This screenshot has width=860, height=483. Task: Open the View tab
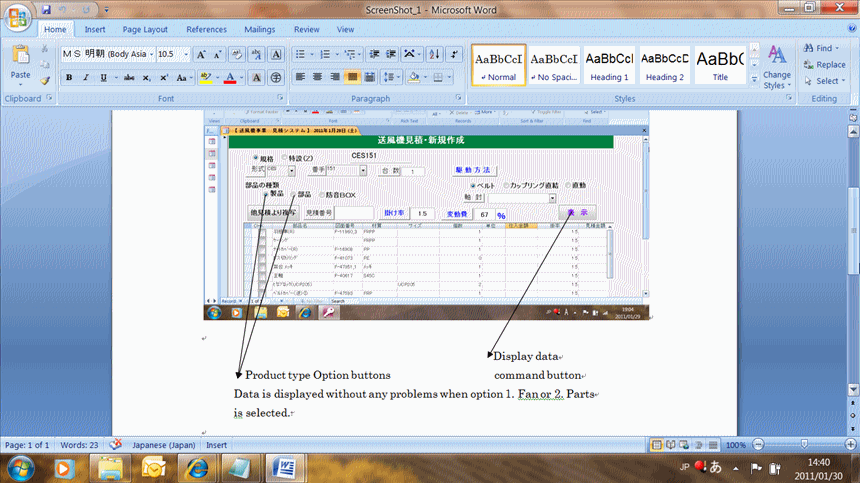point(345,30)
